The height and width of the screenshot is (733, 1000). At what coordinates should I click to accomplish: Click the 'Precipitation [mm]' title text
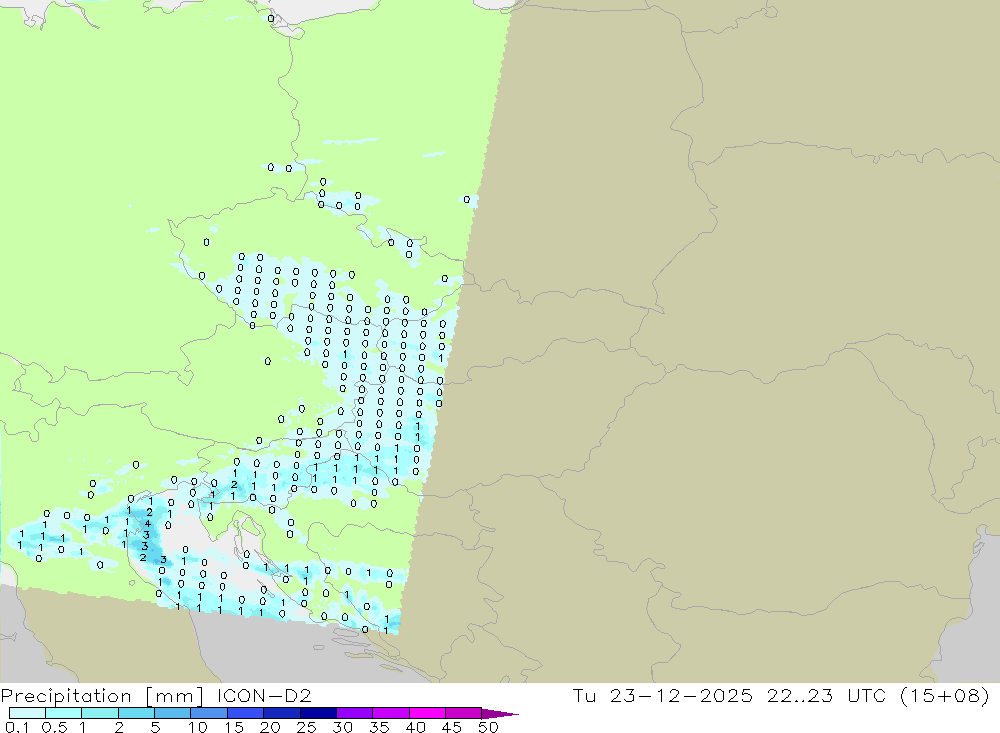click(x=102, y=696)
